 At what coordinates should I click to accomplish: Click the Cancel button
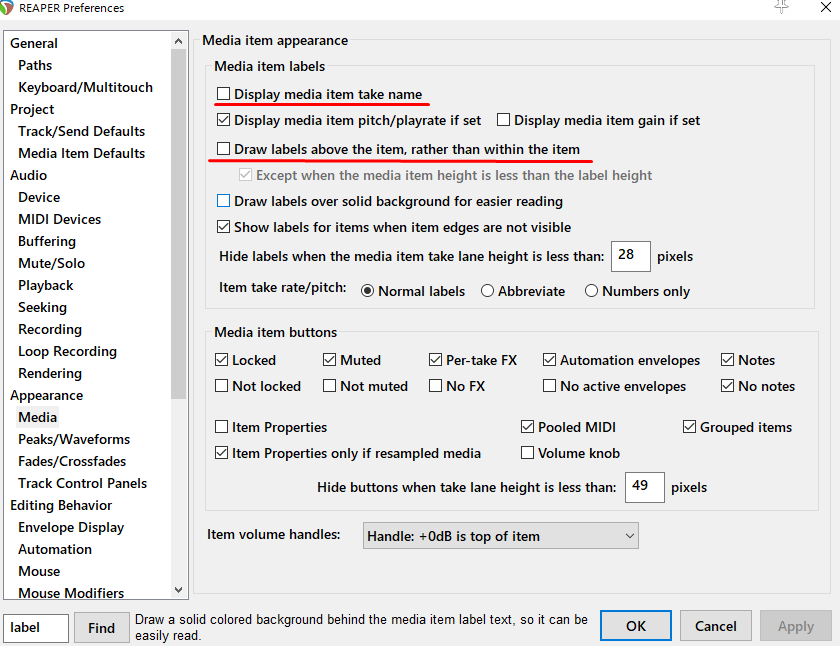716,626
